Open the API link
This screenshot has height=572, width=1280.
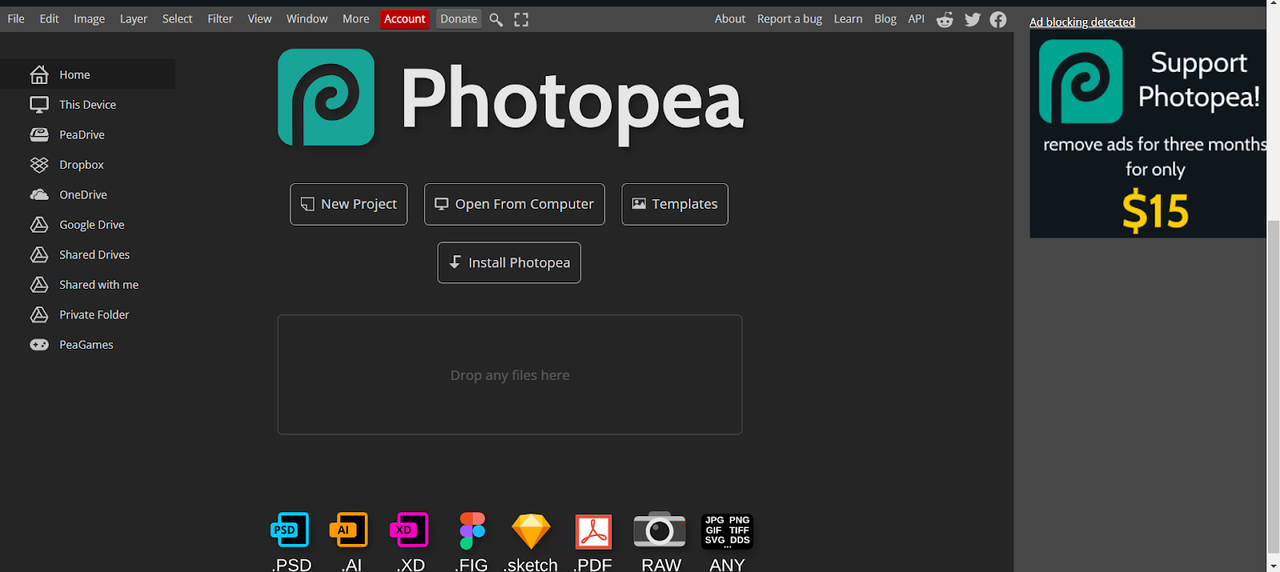coord(916,19)
